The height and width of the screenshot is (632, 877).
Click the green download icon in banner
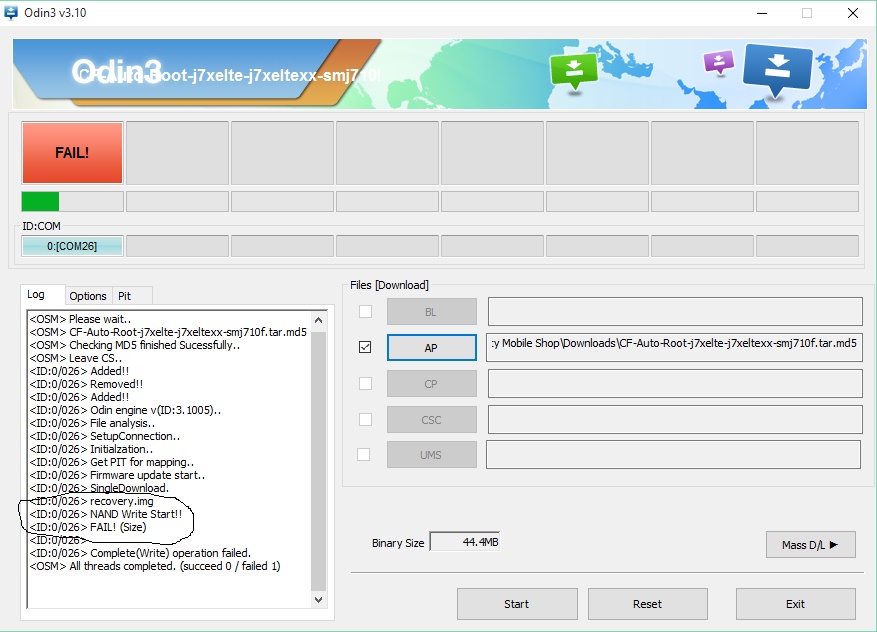pos(573,72)
